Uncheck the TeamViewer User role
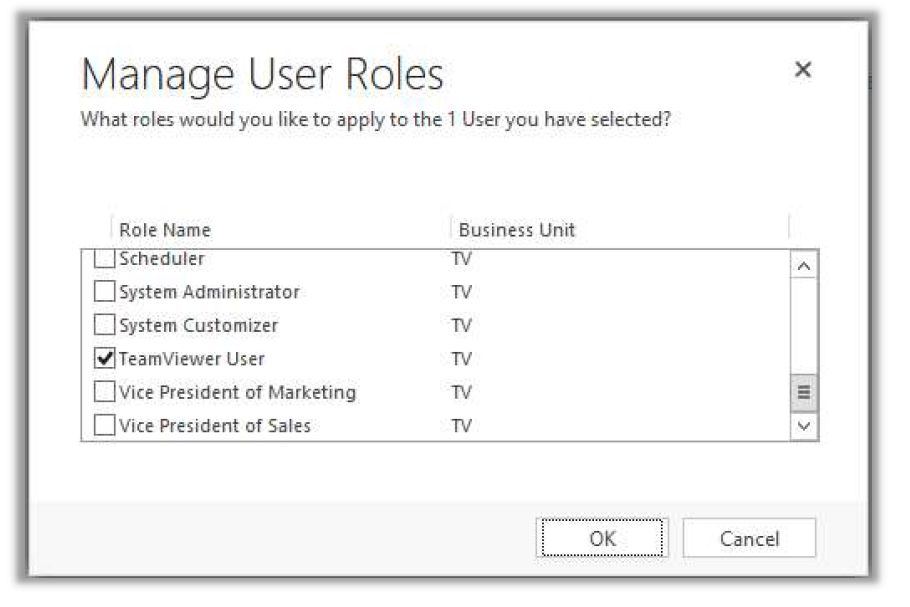Viewport: 910px width, 607px height. 104,359
